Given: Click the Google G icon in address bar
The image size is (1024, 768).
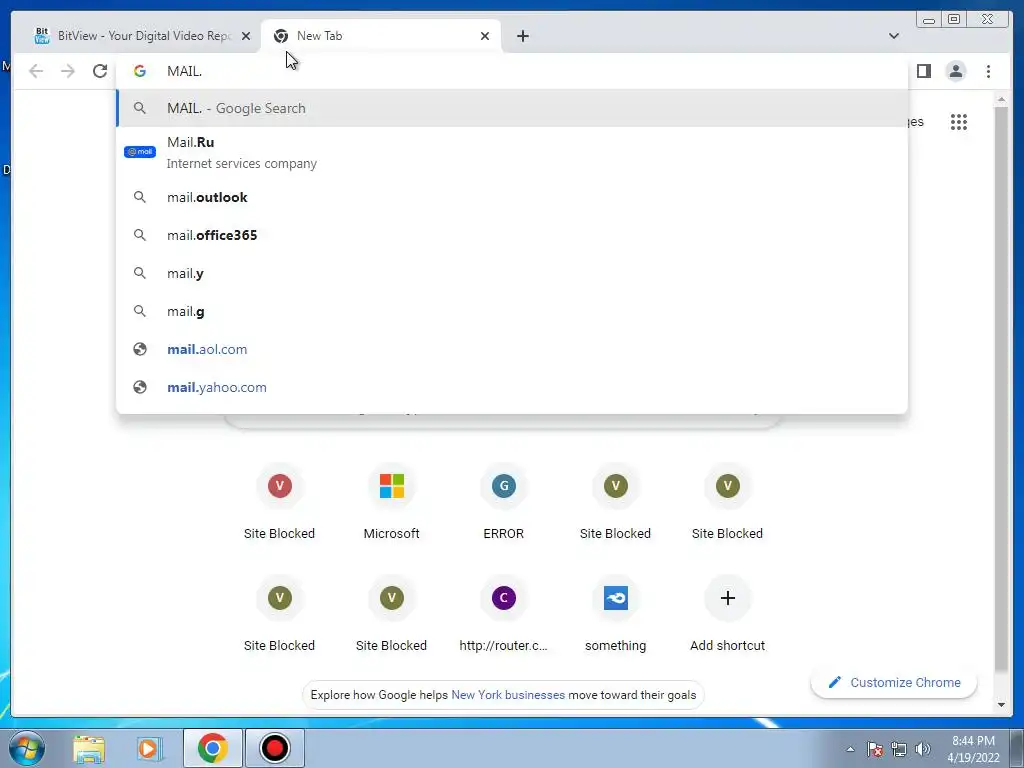Looking at the screenshot, I should coord(140,71).
